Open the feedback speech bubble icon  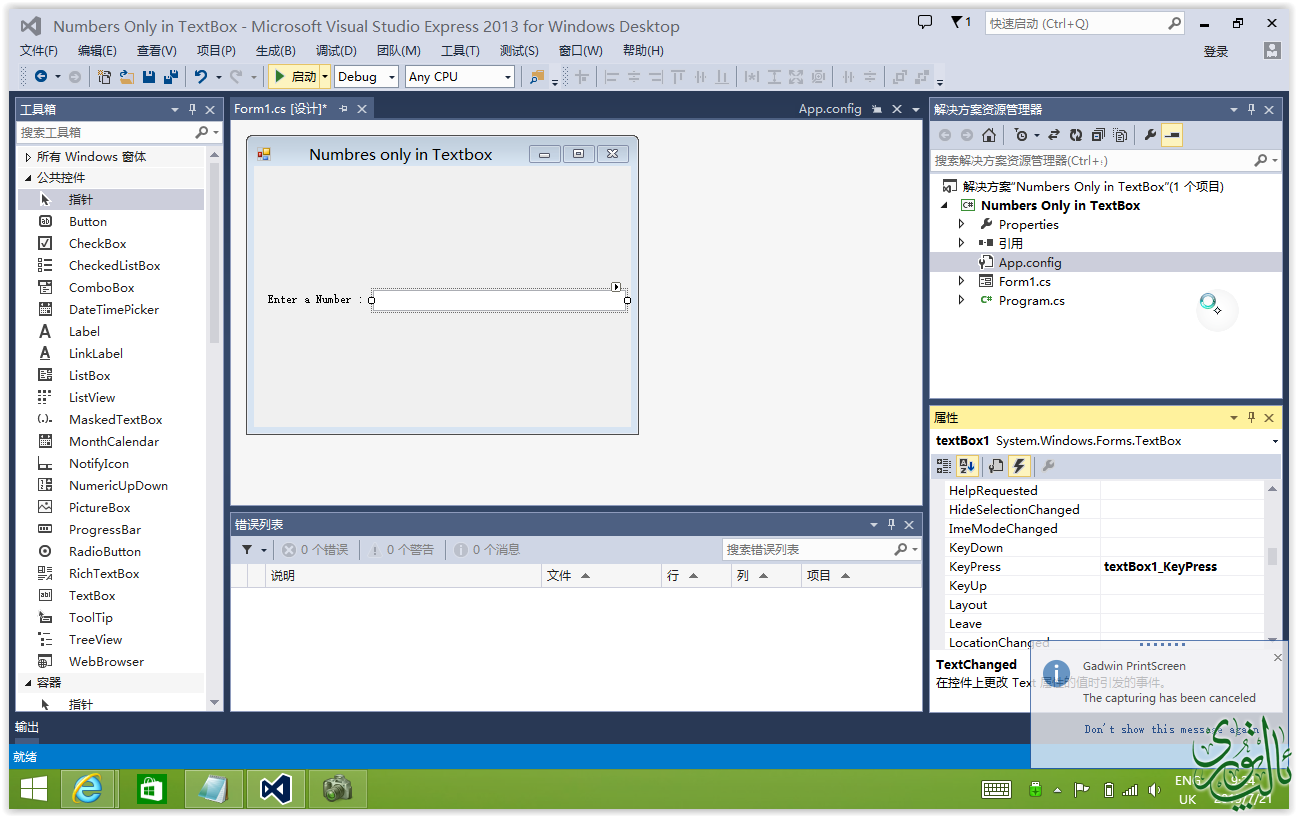925,22
